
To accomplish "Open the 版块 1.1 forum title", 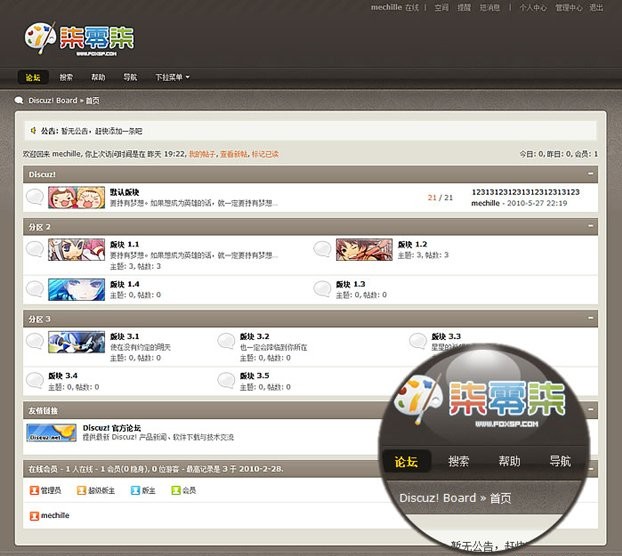I will pyautogui.click(x=125, y=244).
